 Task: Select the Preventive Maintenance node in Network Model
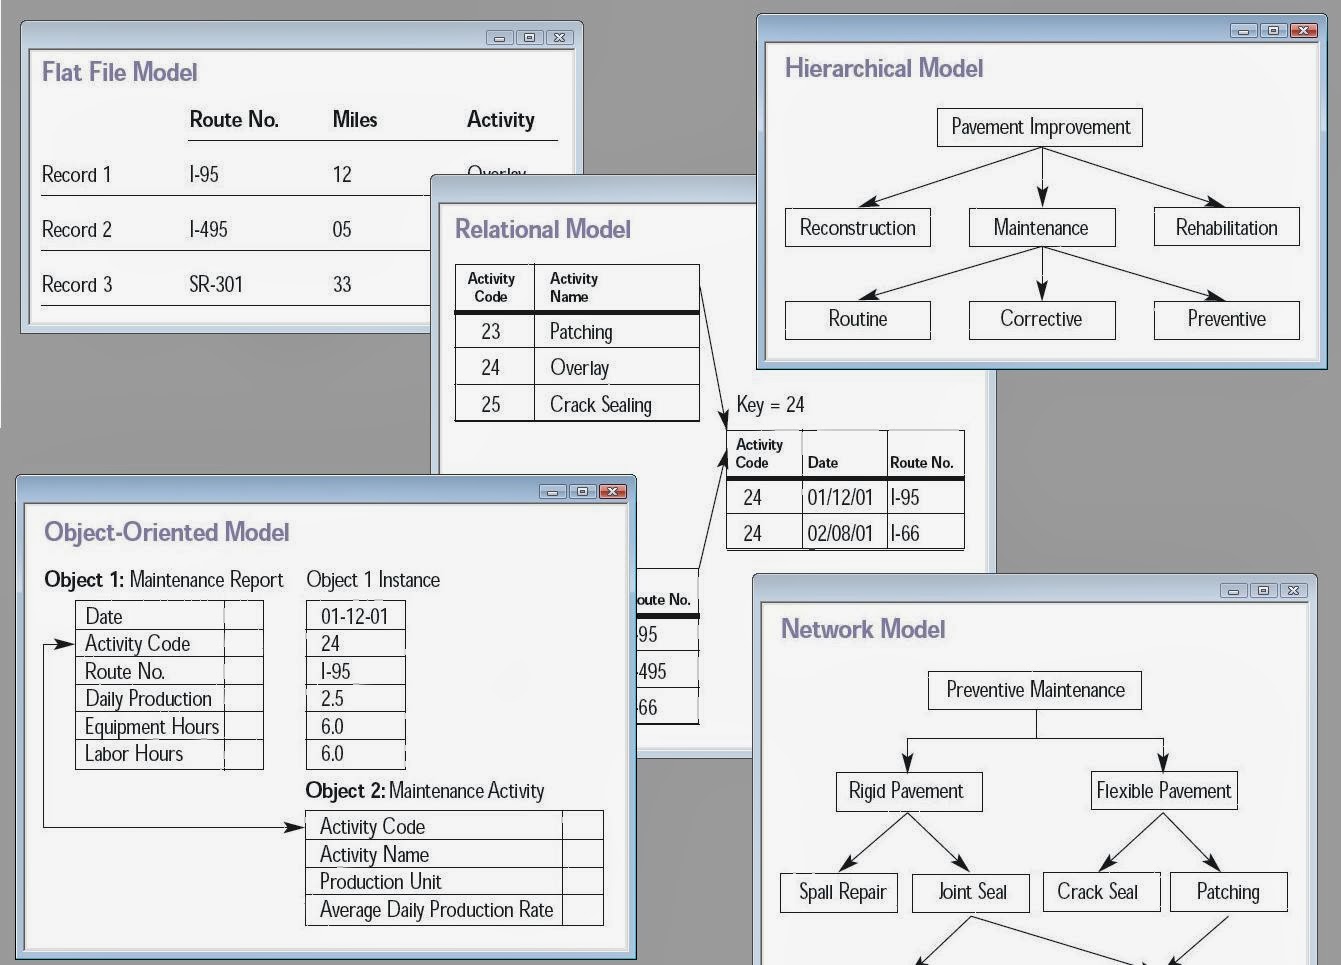[1035, 690]
